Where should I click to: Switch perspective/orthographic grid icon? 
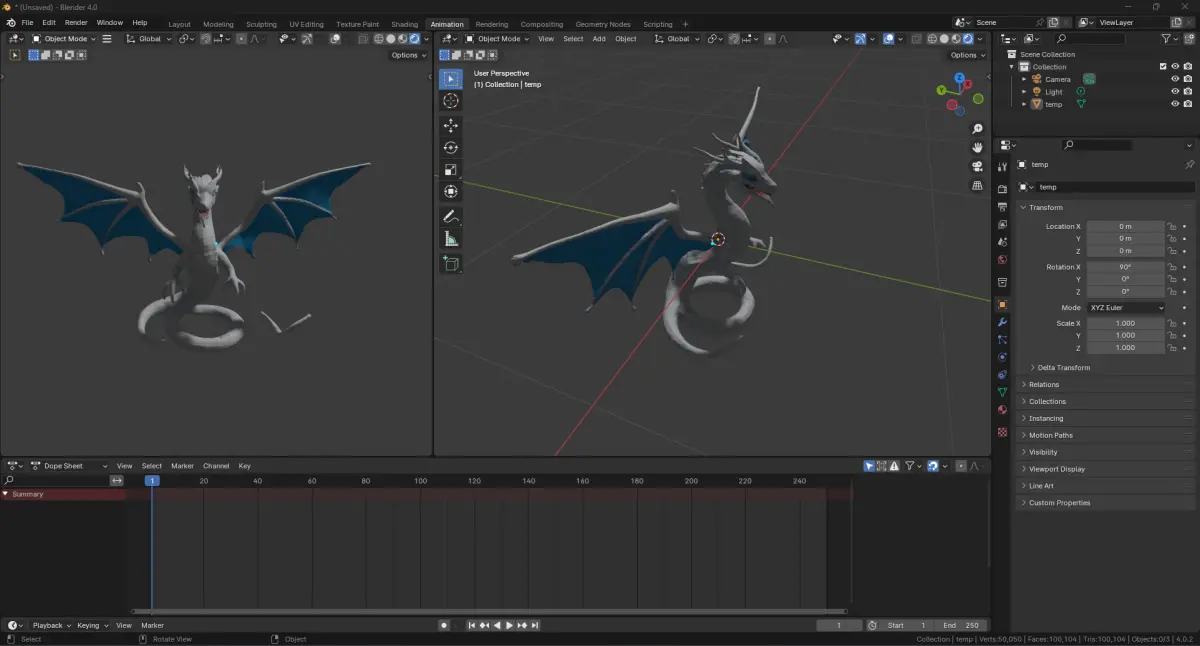(977, 186)
